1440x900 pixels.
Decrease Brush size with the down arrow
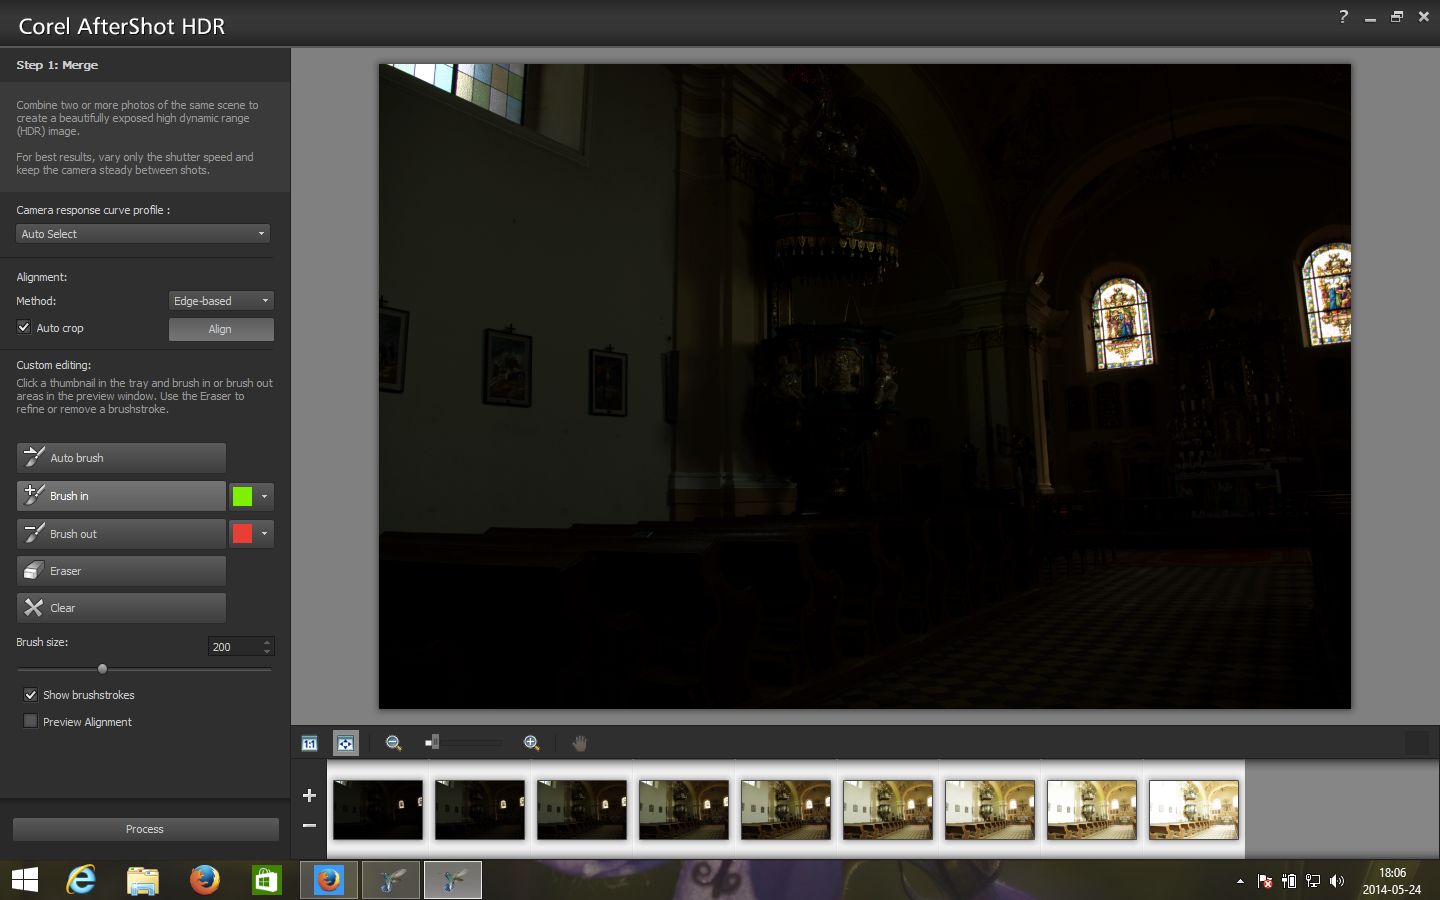[267, 652]
